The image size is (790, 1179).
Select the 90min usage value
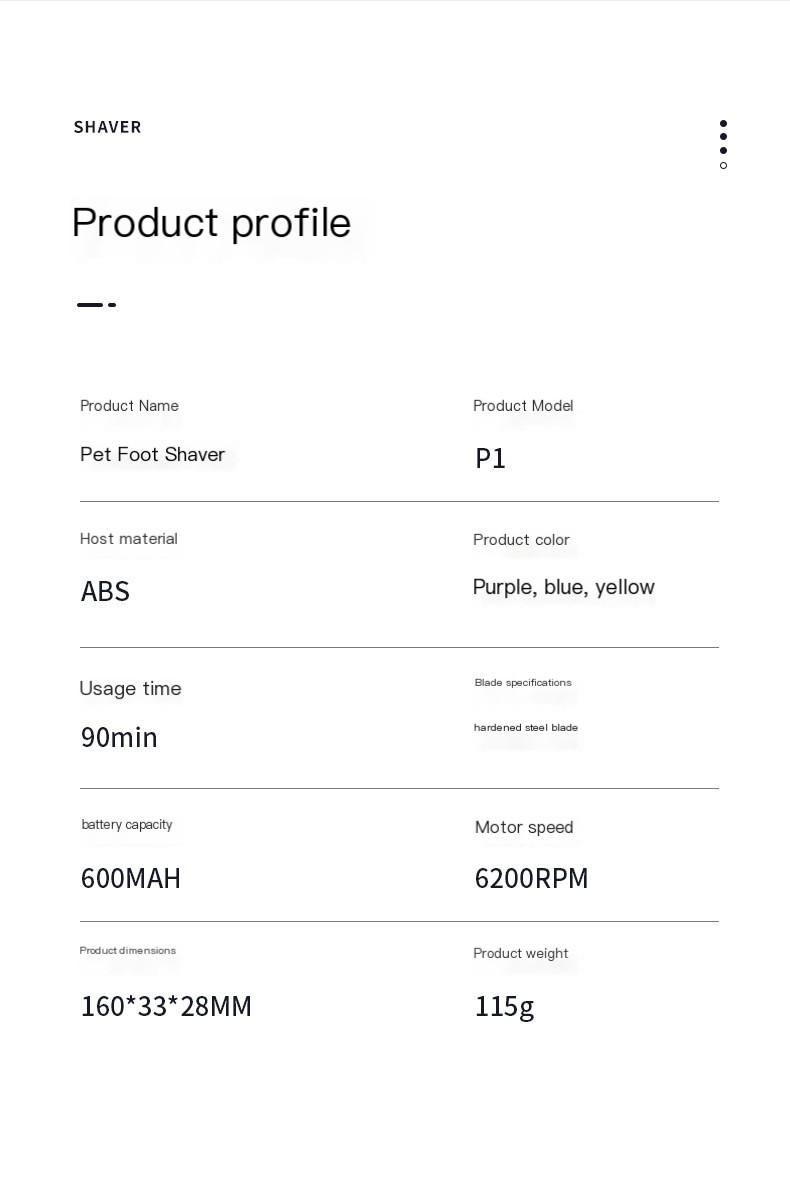click(x=119, y=737)
